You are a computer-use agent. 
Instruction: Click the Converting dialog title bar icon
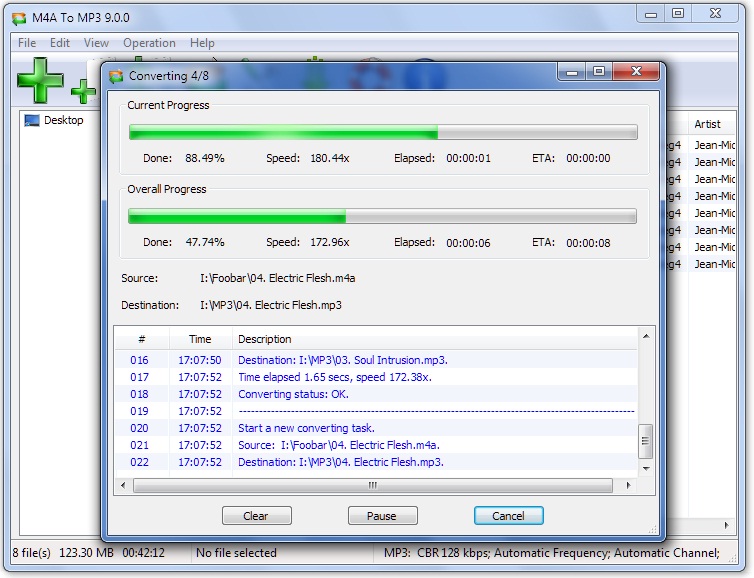point(116,76)
